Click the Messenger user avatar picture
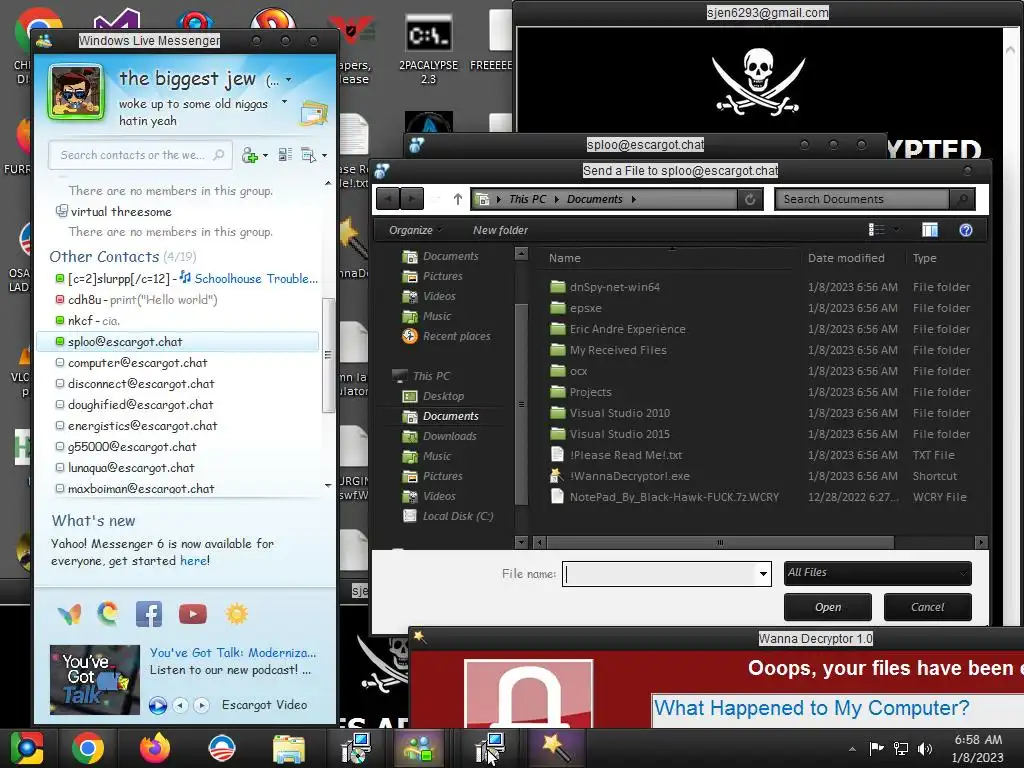The width and height of the screenshot is (1024, 768). point(76,92)
